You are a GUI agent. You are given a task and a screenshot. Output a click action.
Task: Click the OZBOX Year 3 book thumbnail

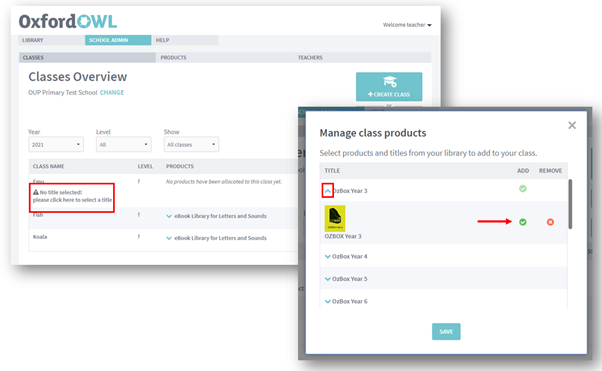(335, 219)
